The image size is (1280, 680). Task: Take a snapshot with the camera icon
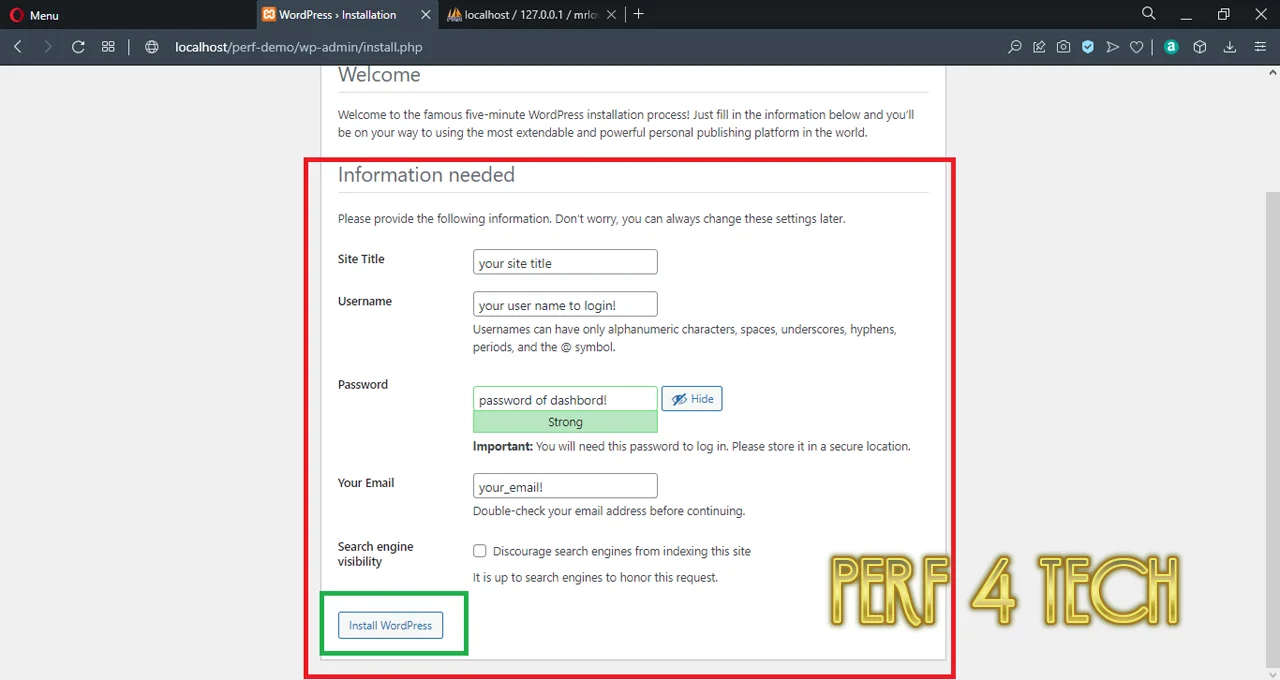(x=1063, y=47)
